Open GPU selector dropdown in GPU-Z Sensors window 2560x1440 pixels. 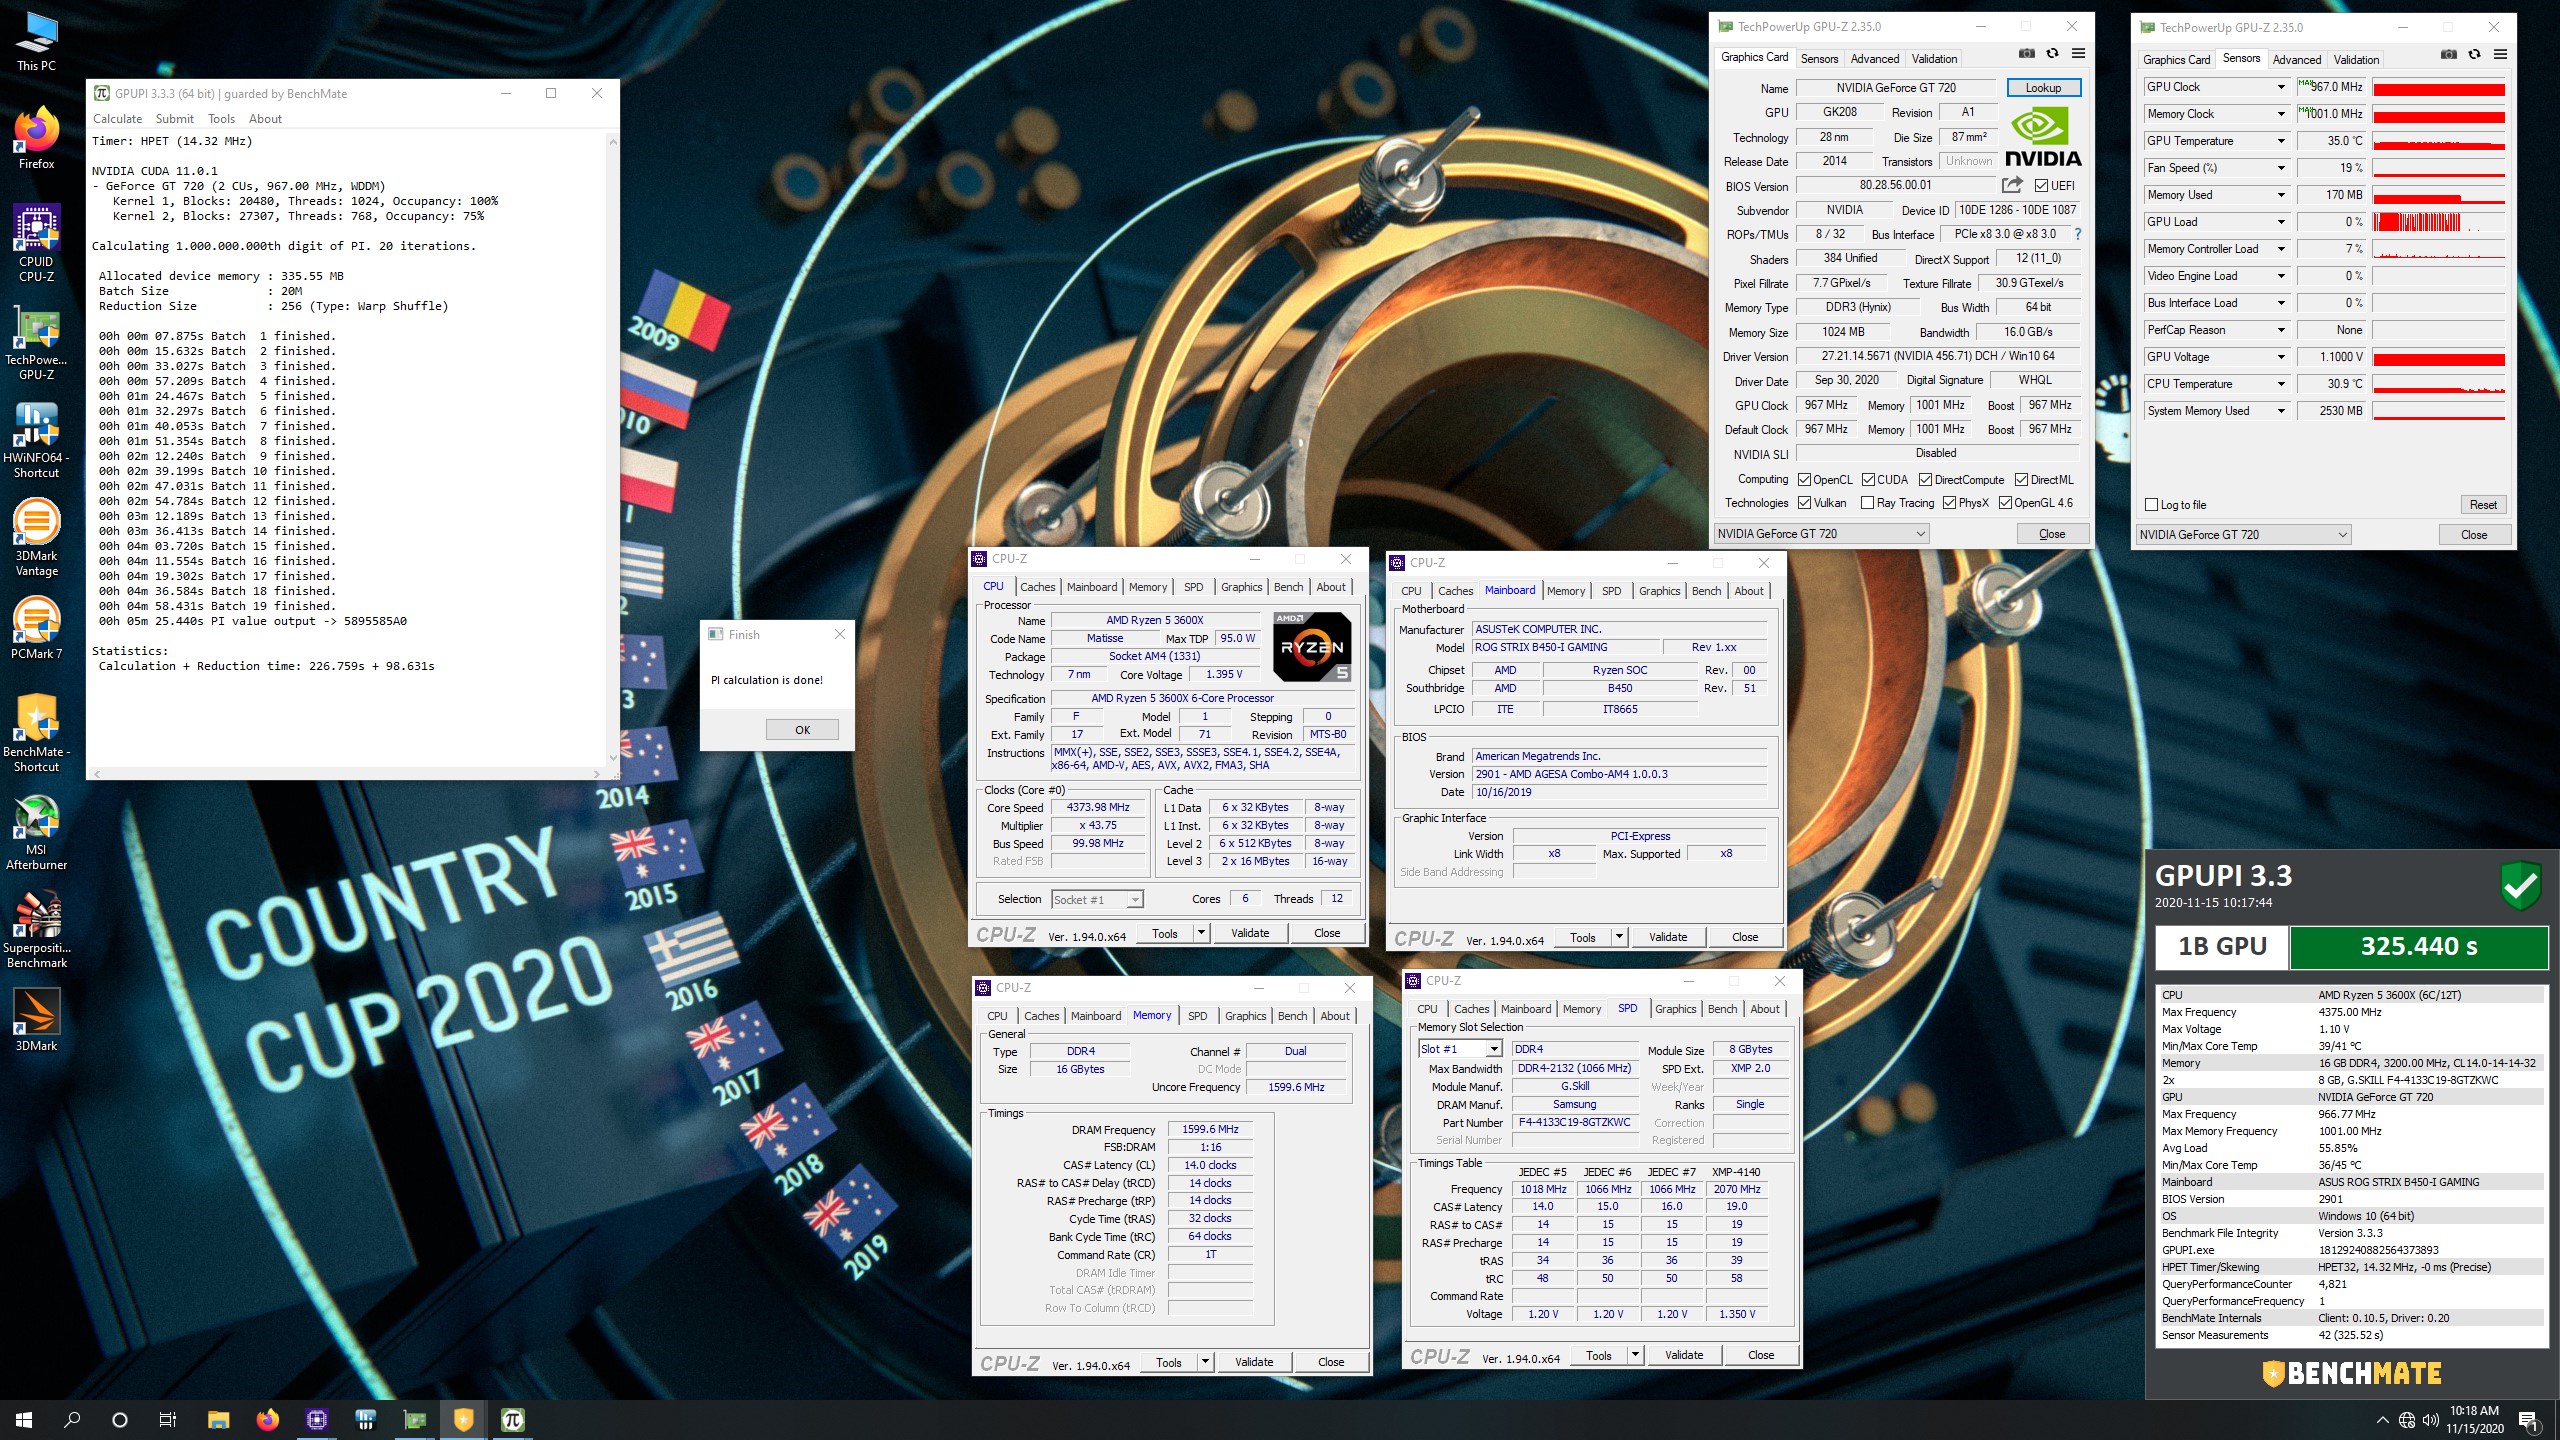click(2243, 535)
